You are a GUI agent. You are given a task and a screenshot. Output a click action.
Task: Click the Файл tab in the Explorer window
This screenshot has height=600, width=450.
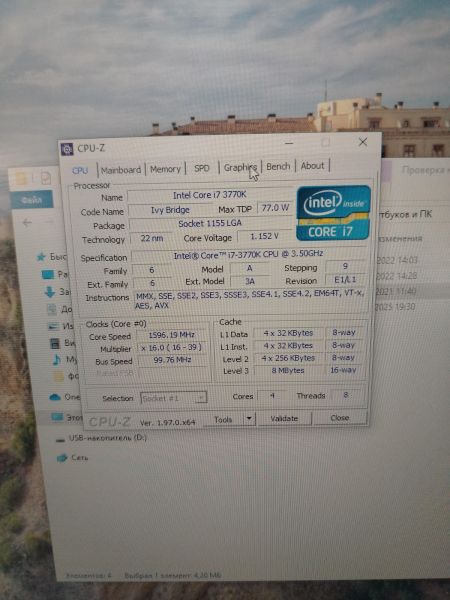tap(32, 200)
